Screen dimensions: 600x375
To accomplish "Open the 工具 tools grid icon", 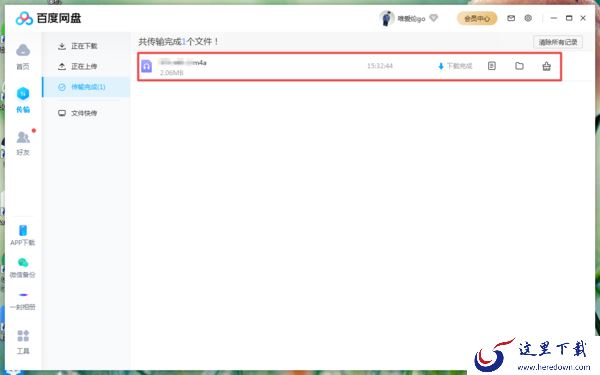I will tap(23, 336).
